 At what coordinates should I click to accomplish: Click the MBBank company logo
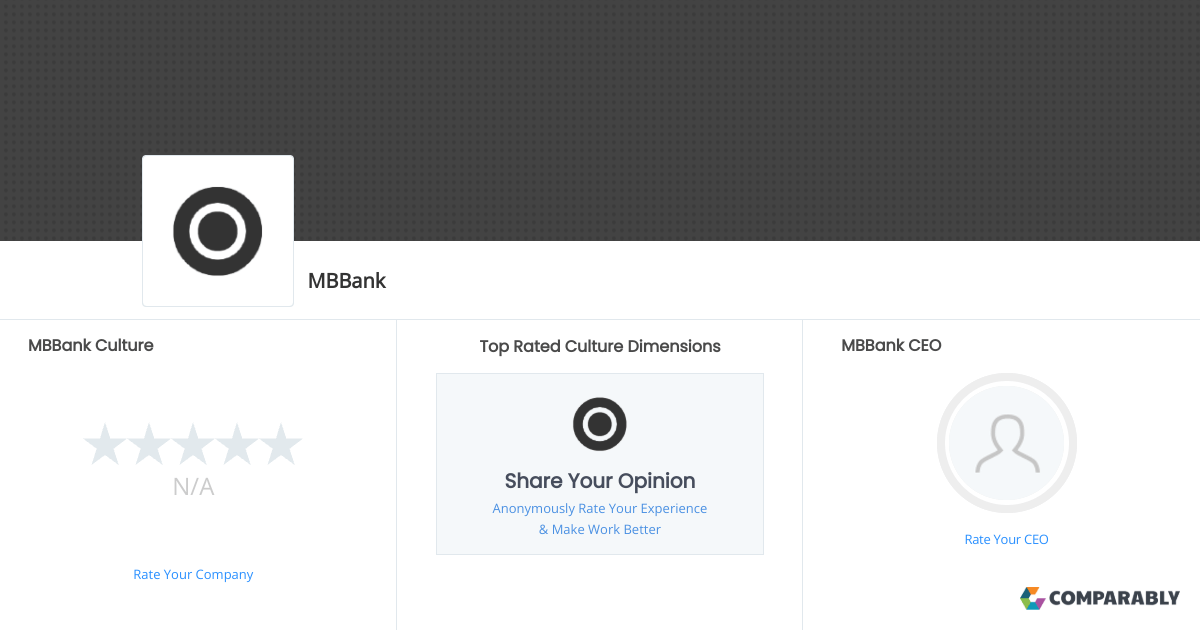pos(218,231)
